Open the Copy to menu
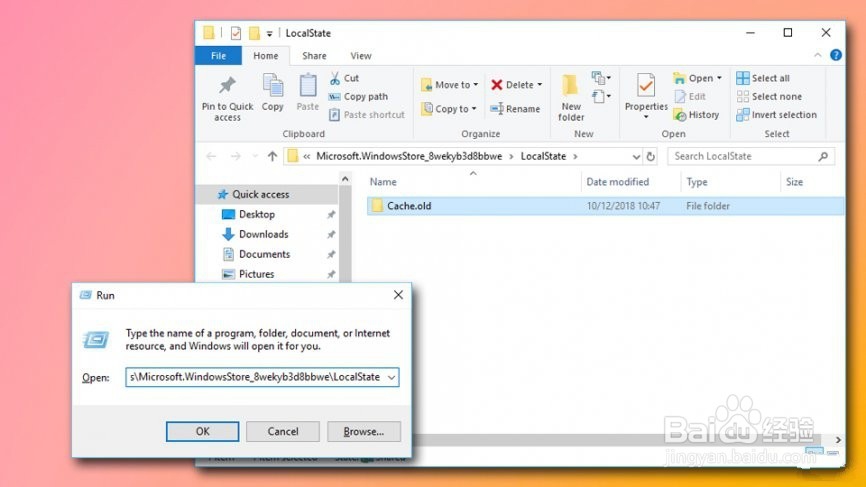Image resolution: width=866 pixels, height=487 pixels. (x=448, y=109)
